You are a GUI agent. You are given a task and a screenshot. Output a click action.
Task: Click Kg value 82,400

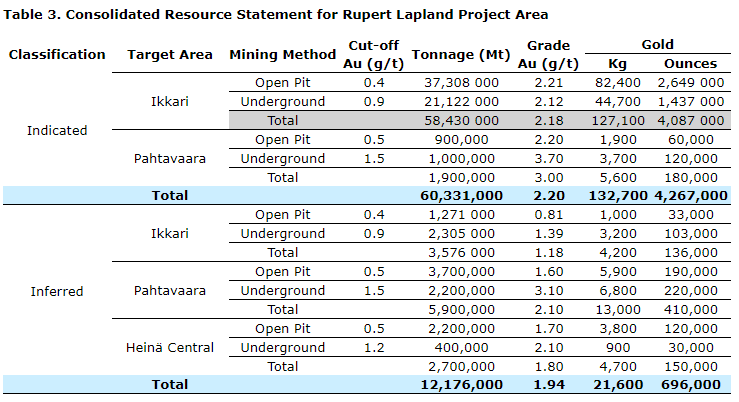click(x=617, y=83)
